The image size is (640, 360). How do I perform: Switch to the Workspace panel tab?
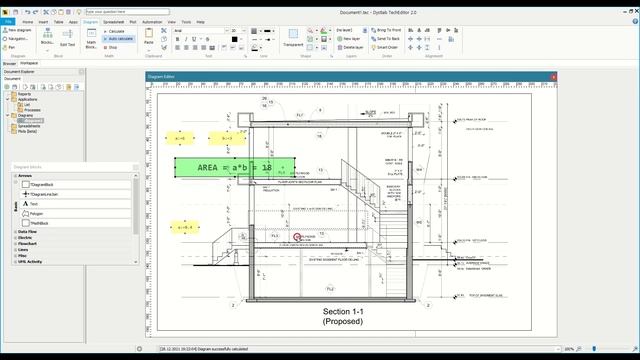coord(29,63)
